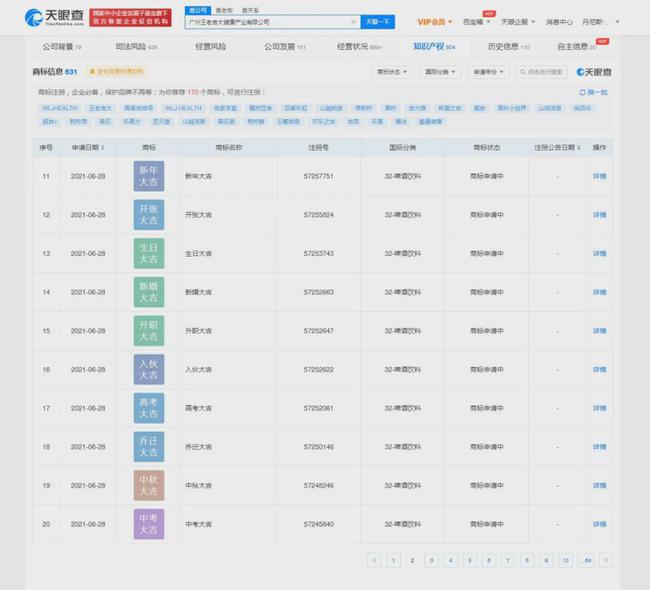Viewport: 650px width, 590px height.
Task: Expand the 商标状态 filter dropdown
Action: 391,72
